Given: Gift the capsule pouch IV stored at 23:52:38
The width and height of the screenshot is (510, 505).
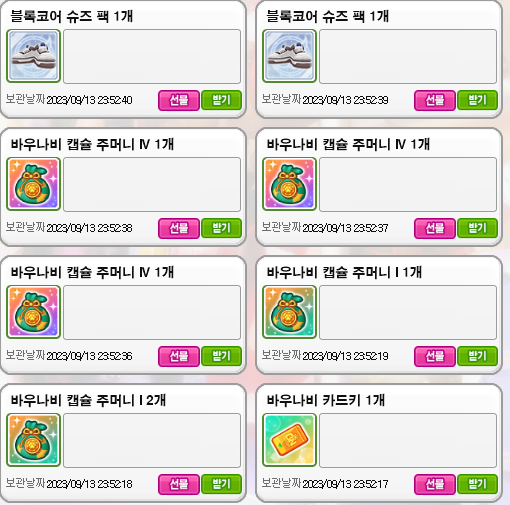Looking at the screenshot, I should click(x=179, y=228).
